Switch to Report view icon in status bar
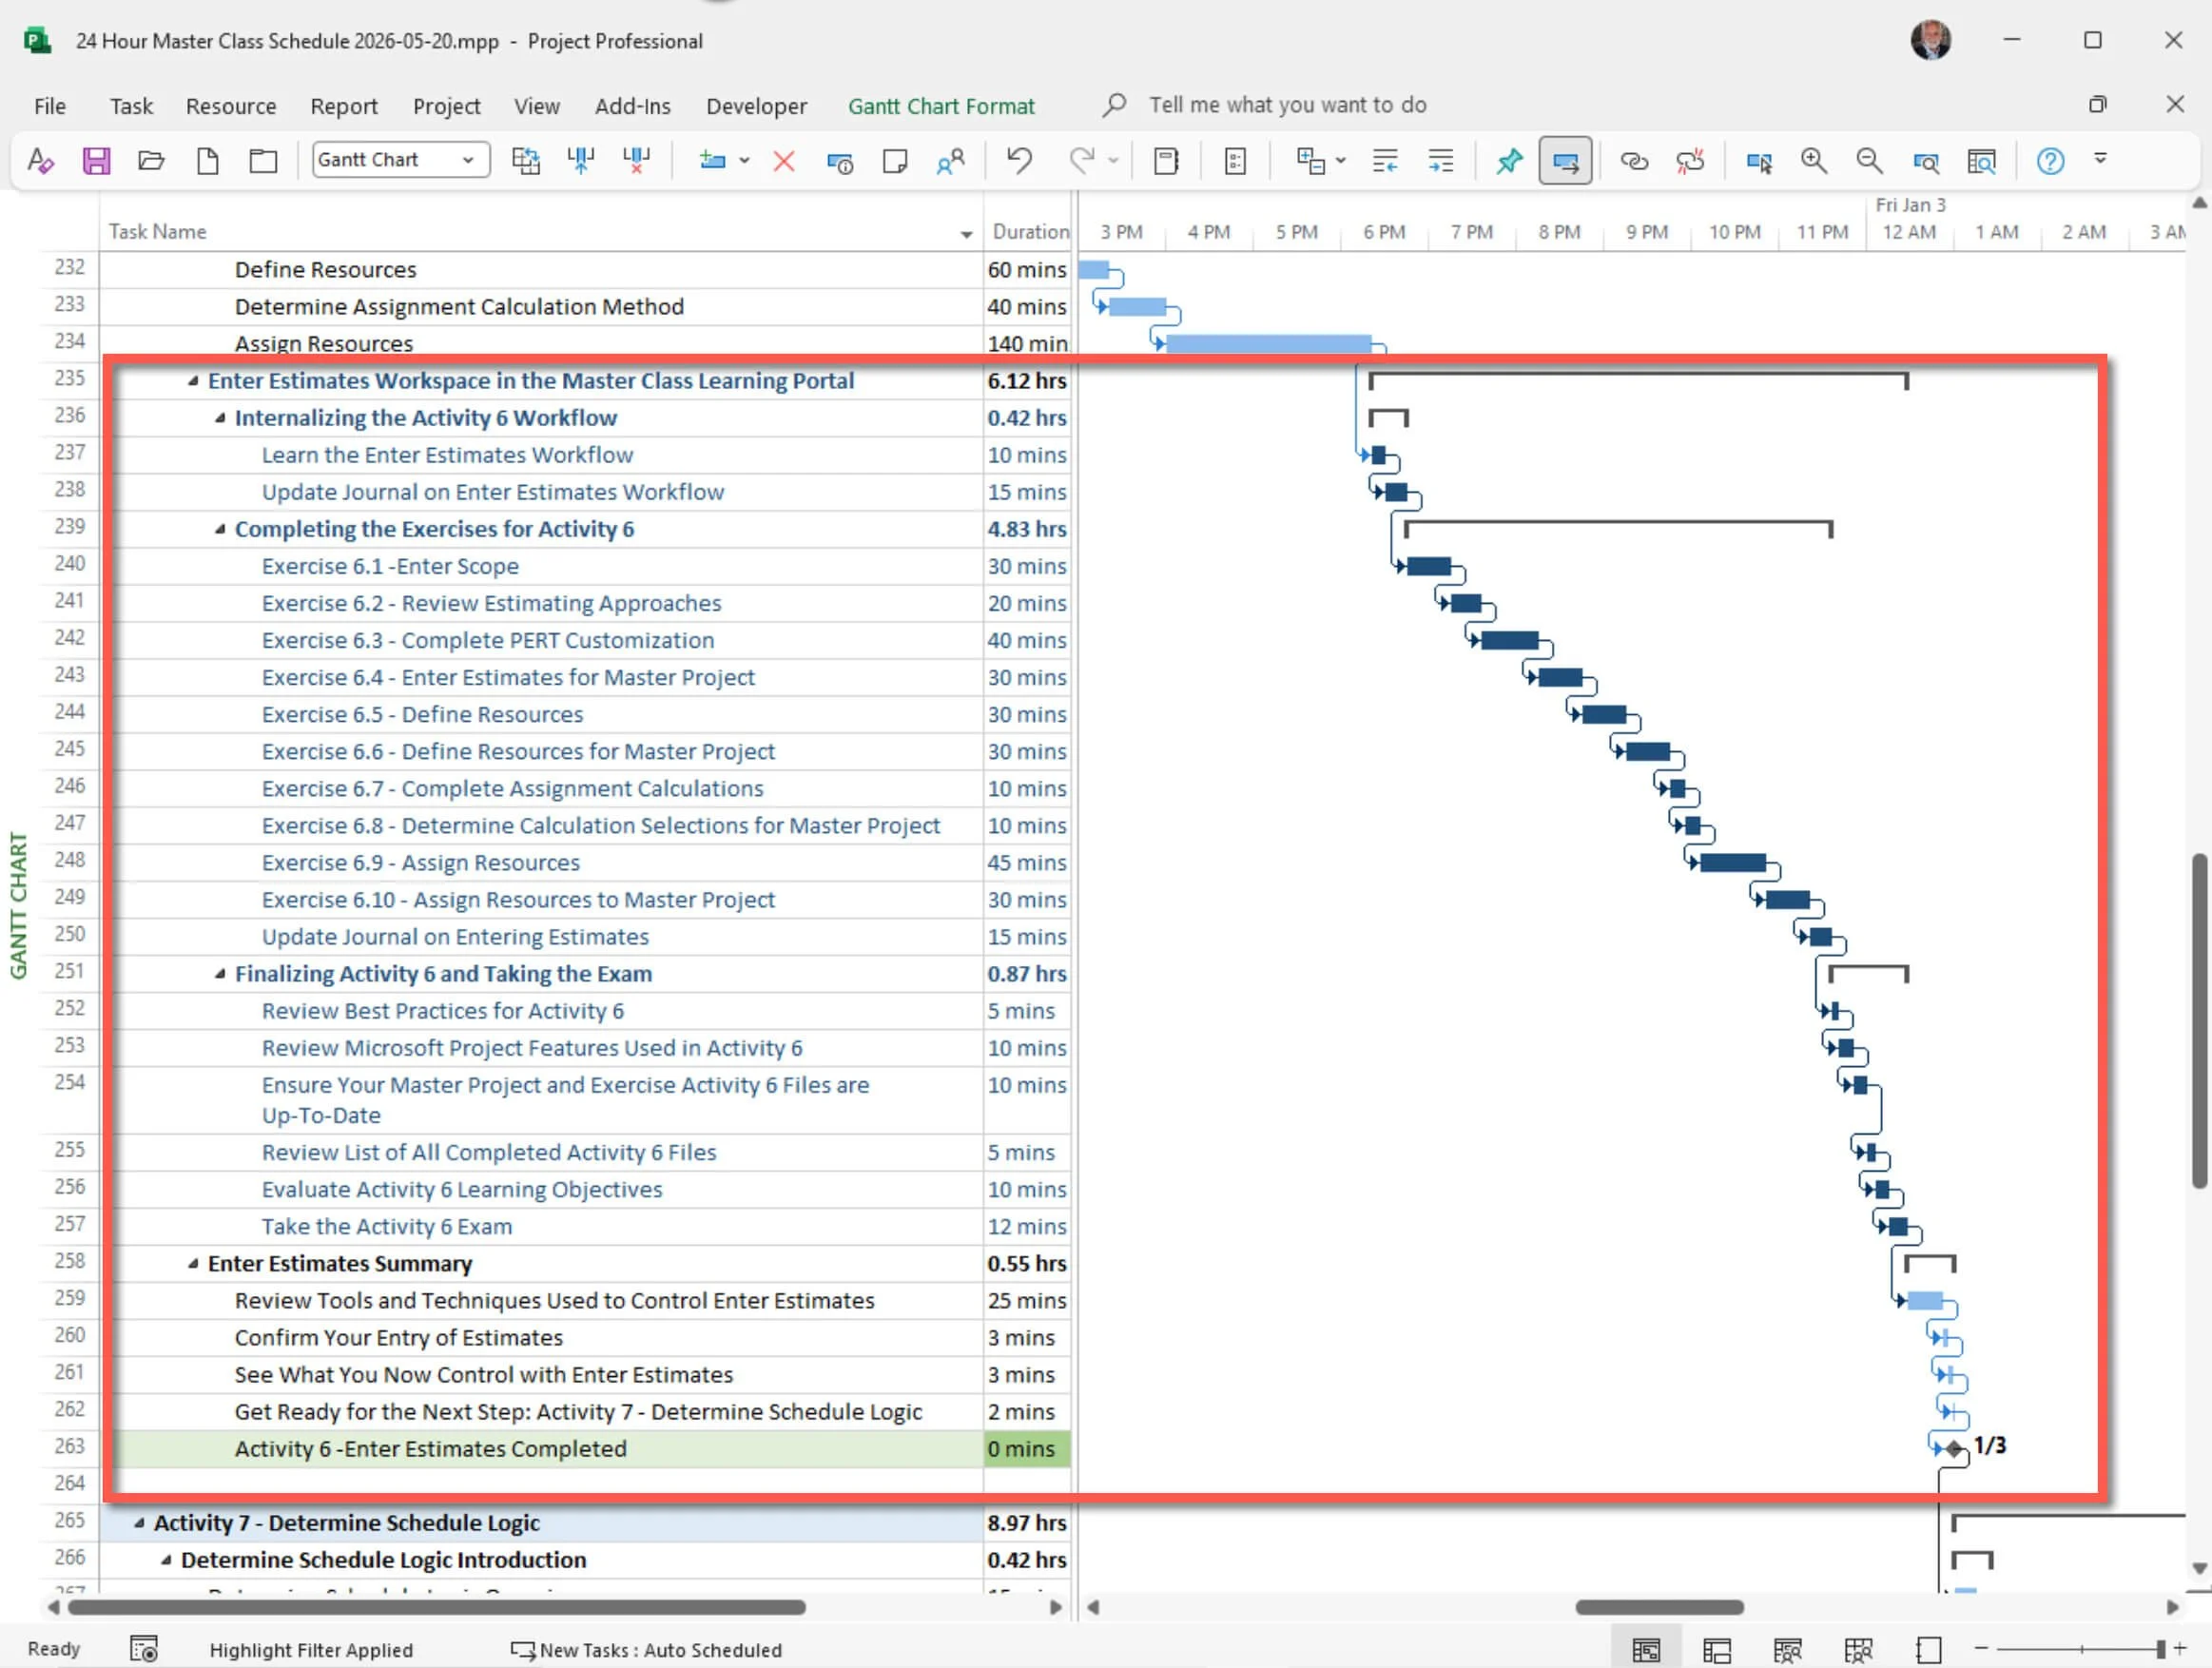Viewport: 2212px width, 1668px height. tap(1929, 1649)
